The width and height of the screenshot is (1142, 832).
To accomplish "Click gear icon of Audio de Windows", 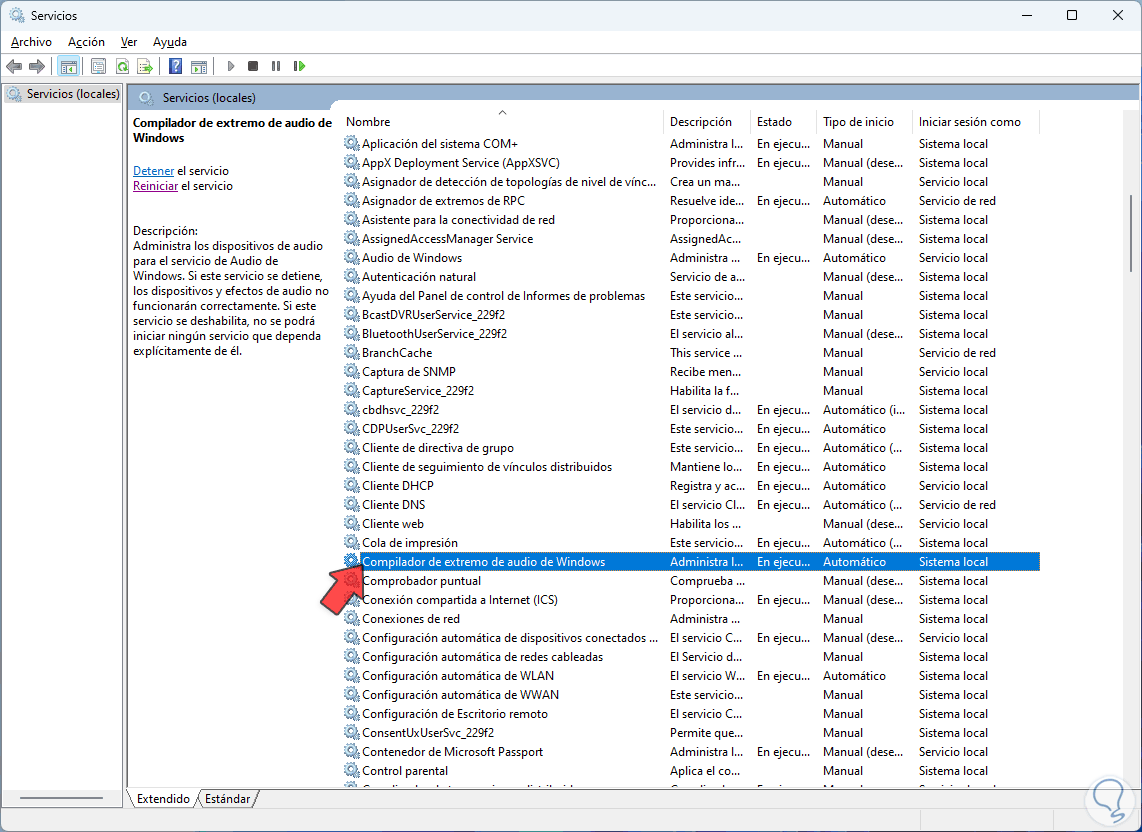I will (352, 257).
